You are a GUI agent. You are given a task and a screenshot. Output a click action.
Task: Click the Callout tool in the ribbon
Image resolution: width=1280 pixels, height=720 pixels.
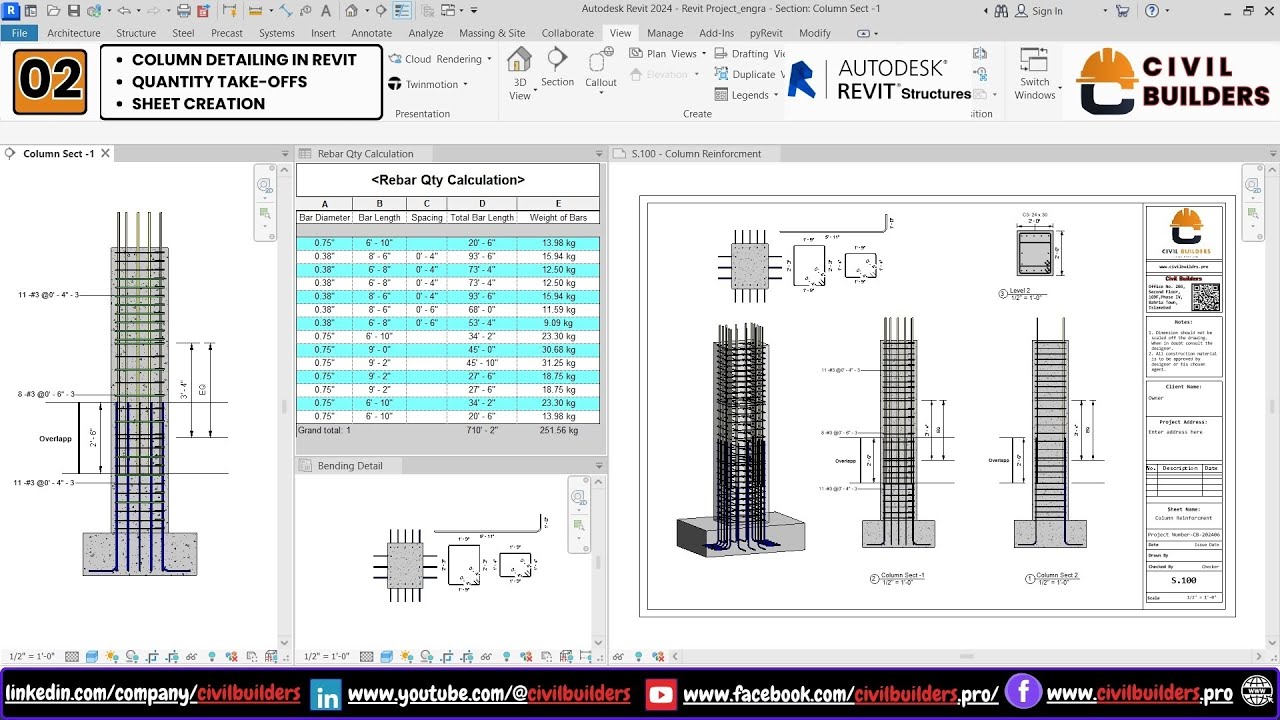(x=601, y=70)
